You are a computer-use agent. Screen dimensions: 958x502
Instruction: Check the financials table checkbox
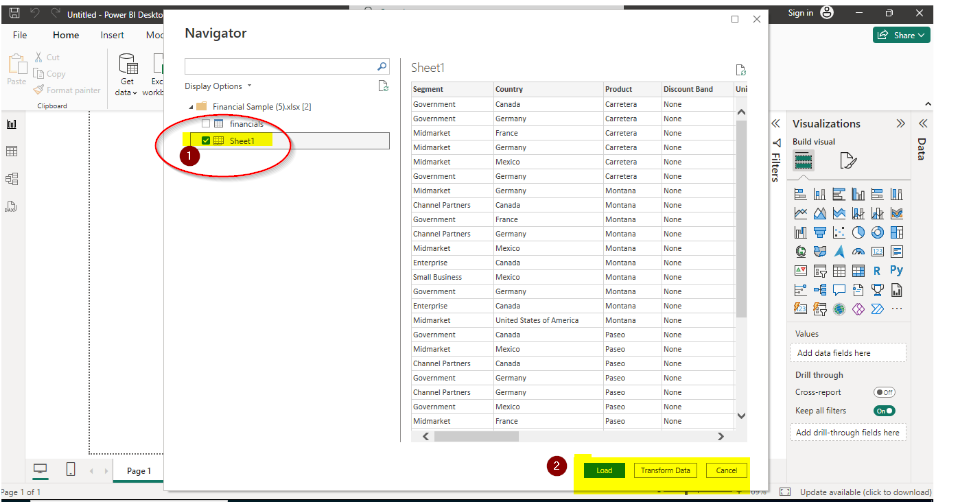[x=206, y=123]
